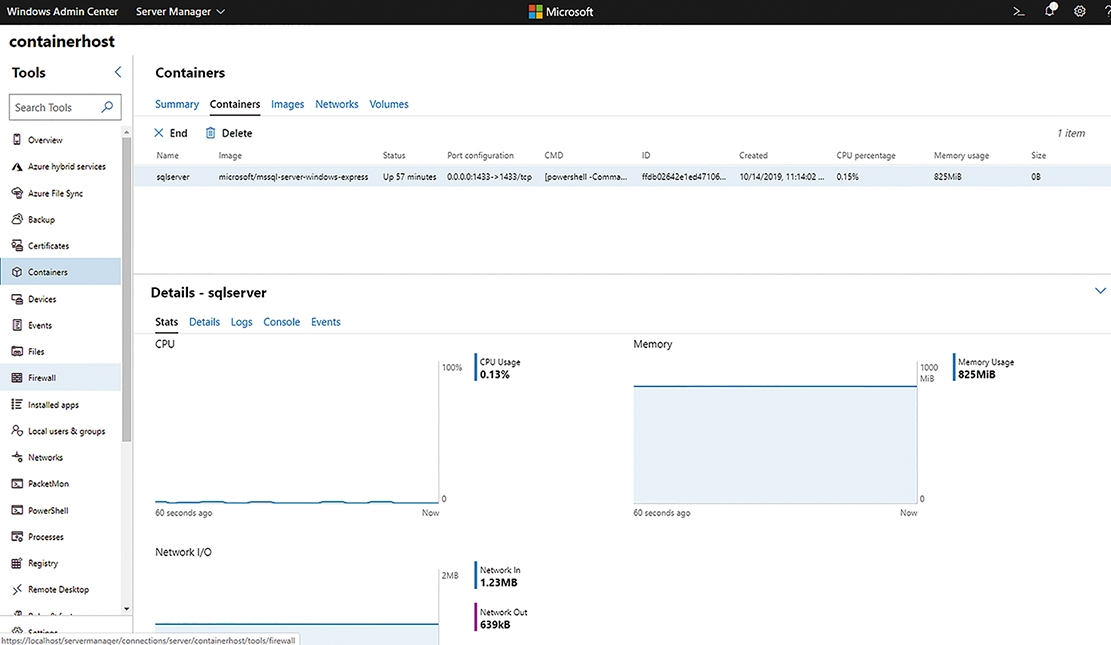Screen dimensions: 1111x645
Task: Click the Overview tool icon
Action: (x=17, y=140)
